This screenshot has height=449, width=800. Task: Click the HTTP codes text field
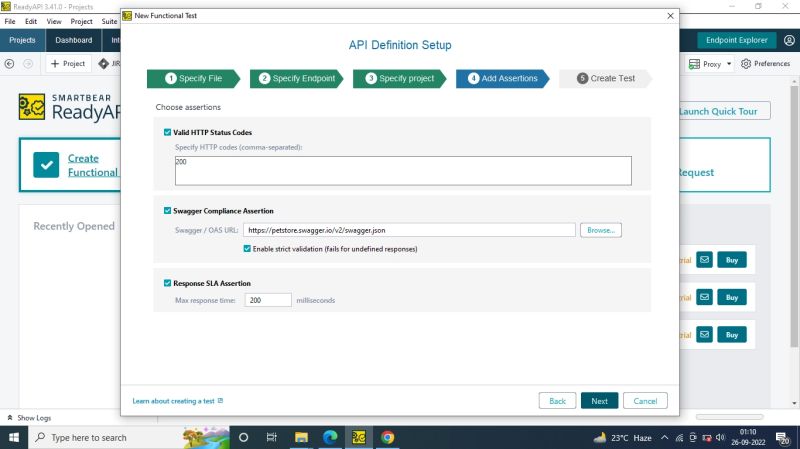point(403,171)
